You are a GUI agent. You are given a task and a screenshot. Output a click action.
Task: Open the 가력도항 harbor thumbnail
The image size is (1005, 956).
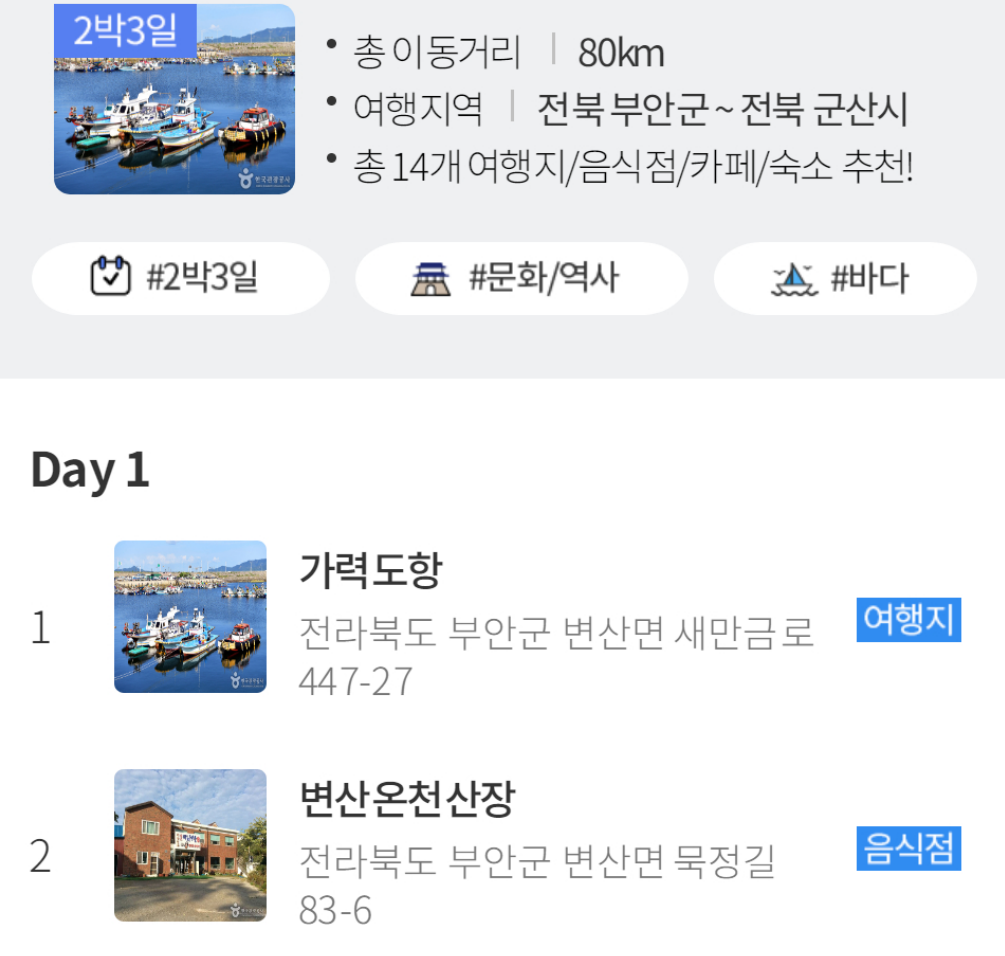(190, 616)
